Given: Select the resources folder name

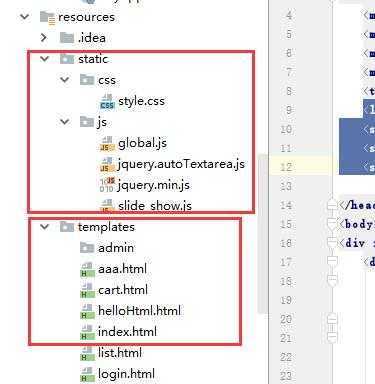Looking at the screenshot, I should tap(86, 17).
